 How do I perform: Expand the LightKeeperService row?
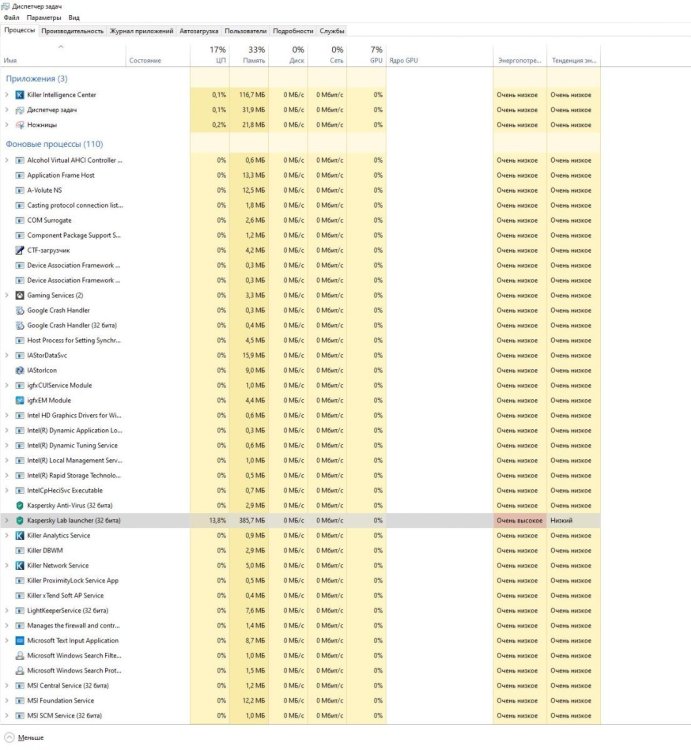[7, 610]
